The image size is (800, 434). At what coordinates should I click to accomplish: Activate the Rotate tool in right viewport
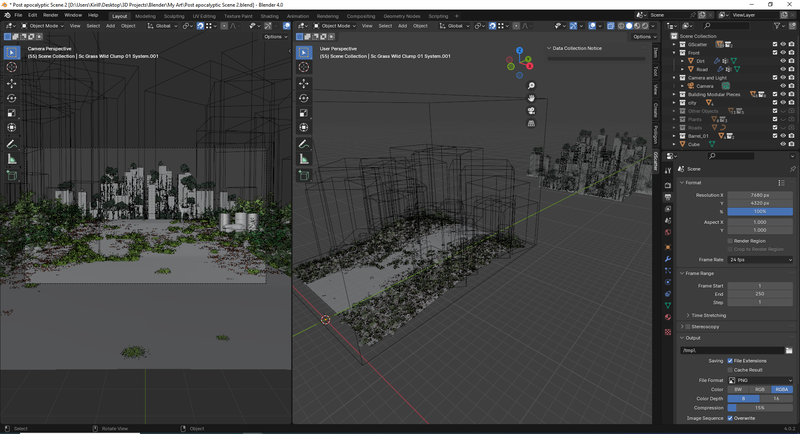(x=305, y=98)
